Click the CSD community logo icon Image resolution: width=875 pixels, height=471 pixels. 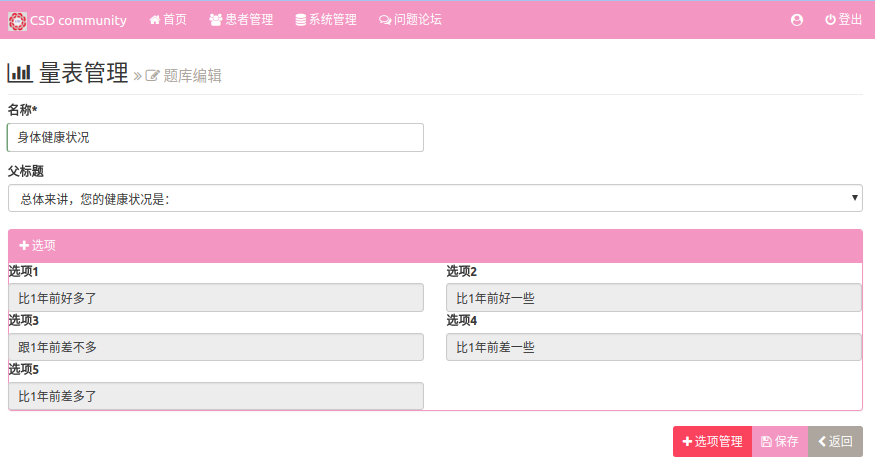[18, 20]
